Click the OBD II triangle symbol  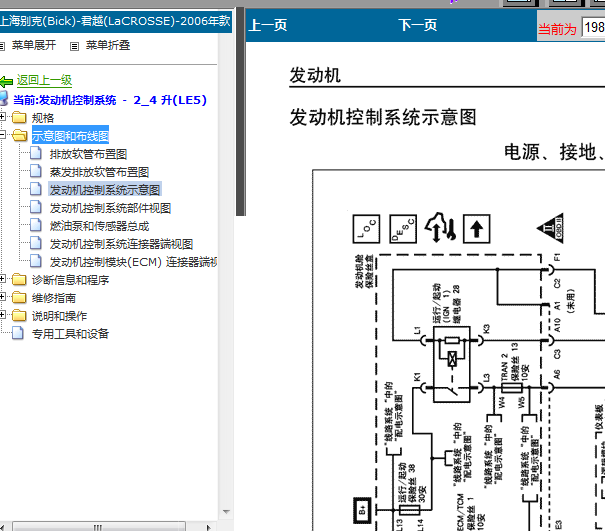click(551, 228)
